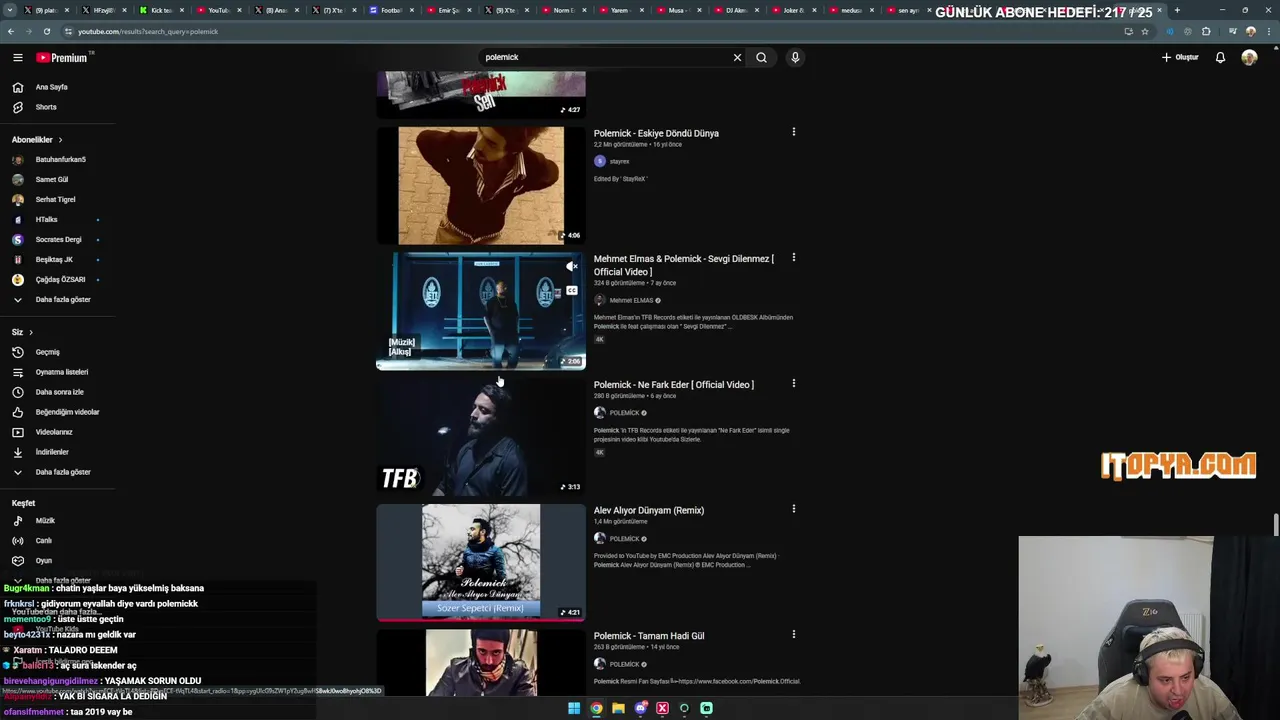
Task: Focus the YouTube search input field
Action: click(605, 57)
